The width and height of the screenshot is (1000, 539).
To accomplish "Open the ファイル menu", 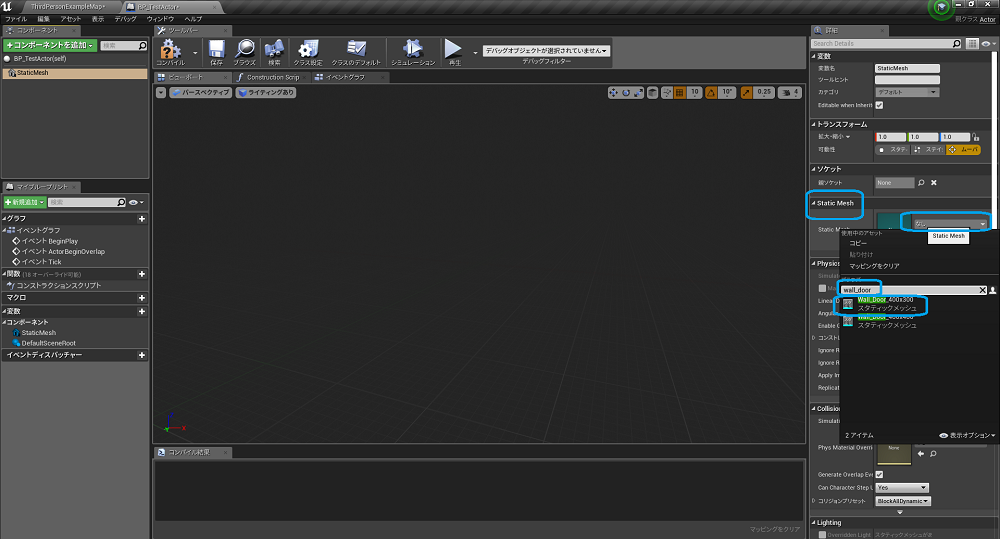I will [16, 19].
